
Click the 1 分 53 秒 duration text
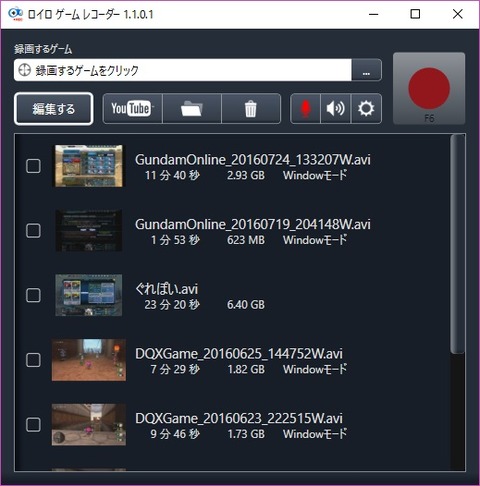(175, 240)
